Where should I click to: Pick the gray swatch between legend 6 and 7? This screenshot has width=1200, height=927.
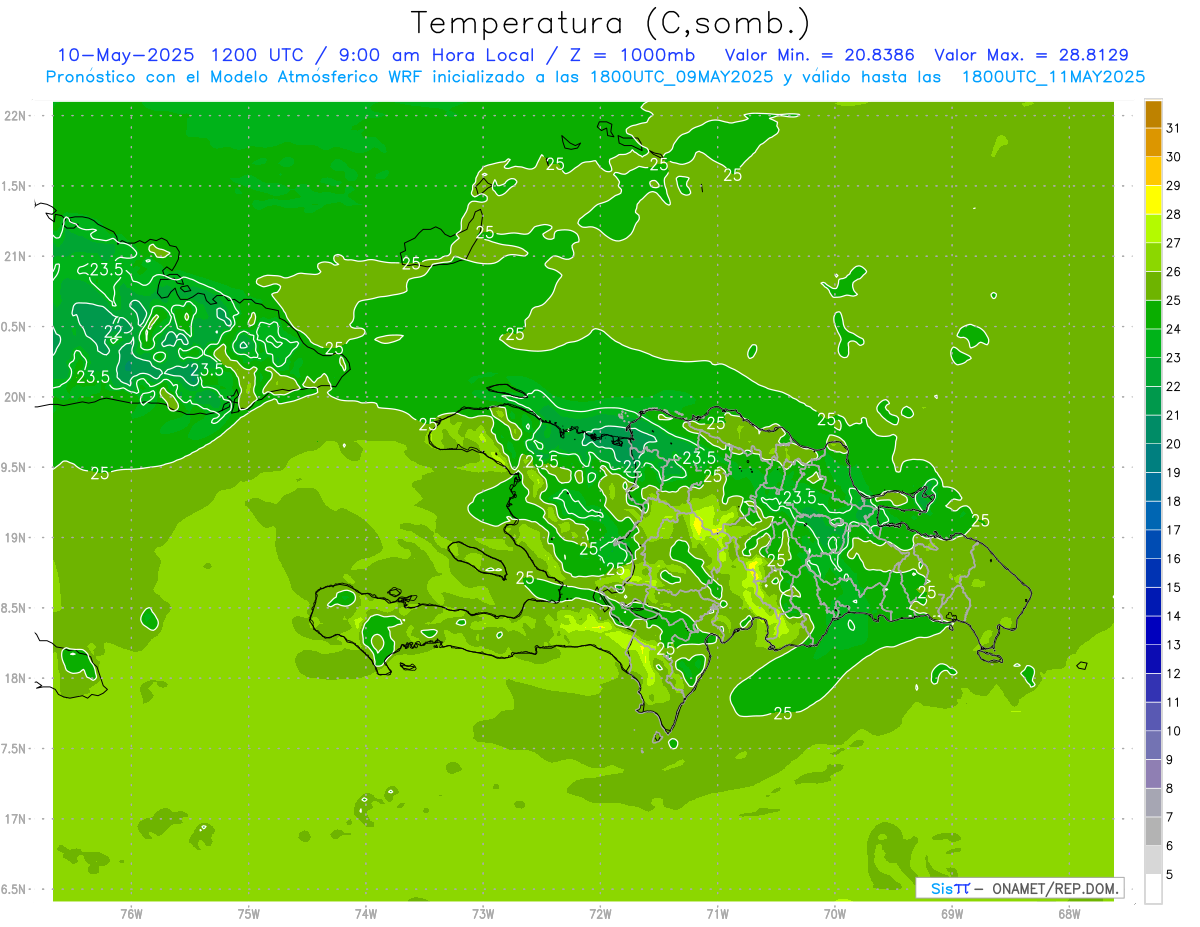point(1153,831)
